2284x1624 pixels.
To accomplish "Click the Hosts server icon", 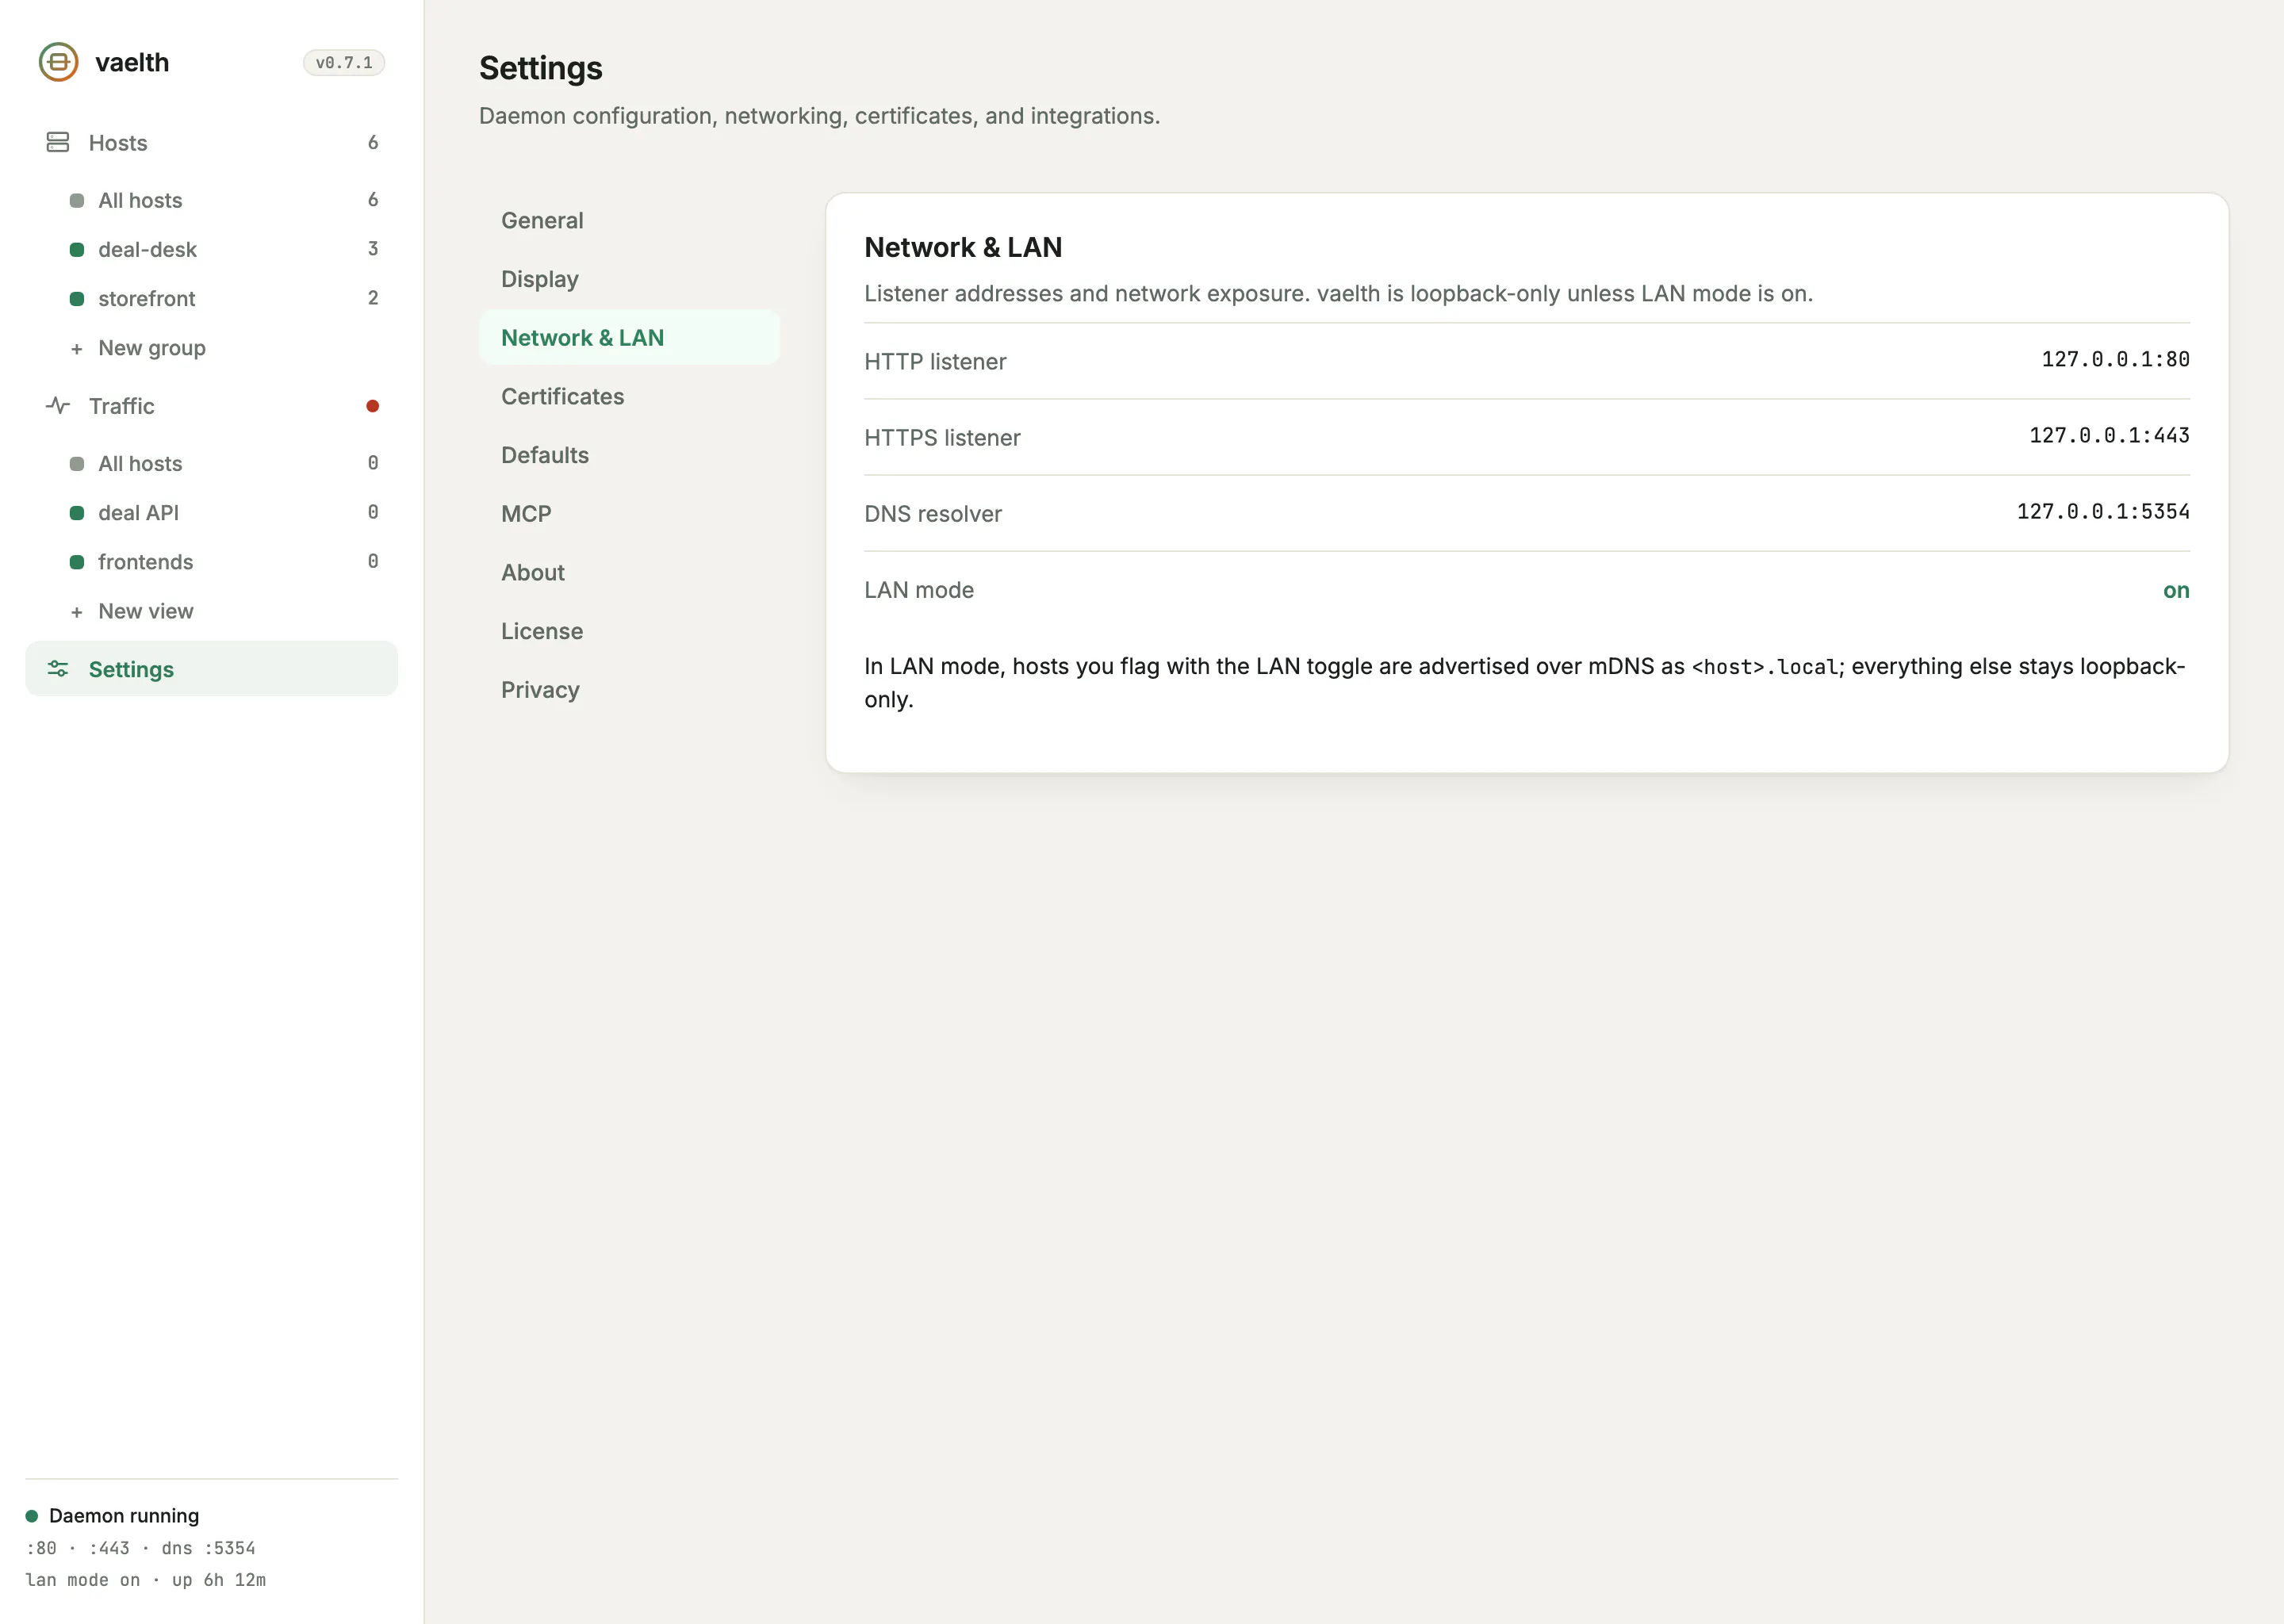I will coord(58,142).
